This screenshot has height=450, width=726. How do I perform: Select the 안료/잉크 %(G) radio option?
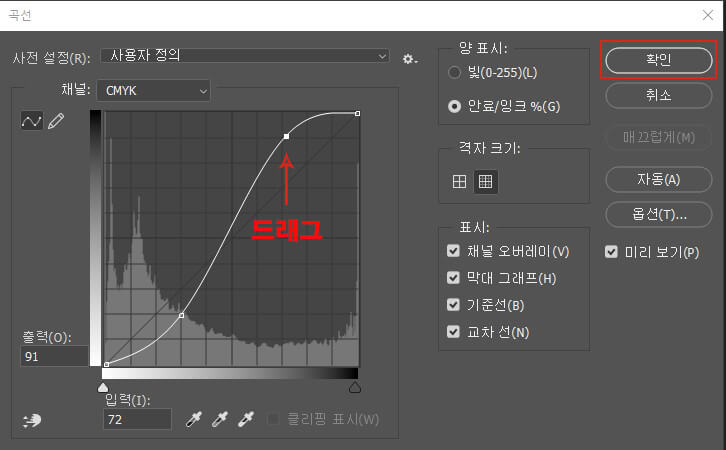tap(455, 106)
